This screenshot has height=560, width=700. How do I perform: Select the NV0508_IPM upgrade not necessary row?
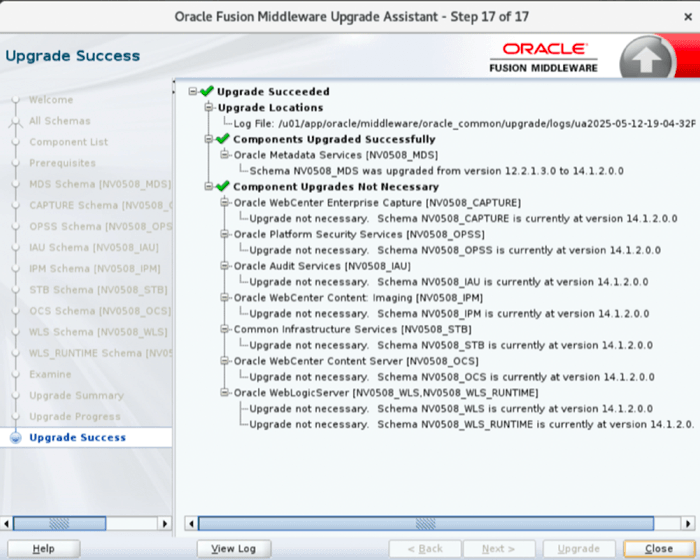450,313
